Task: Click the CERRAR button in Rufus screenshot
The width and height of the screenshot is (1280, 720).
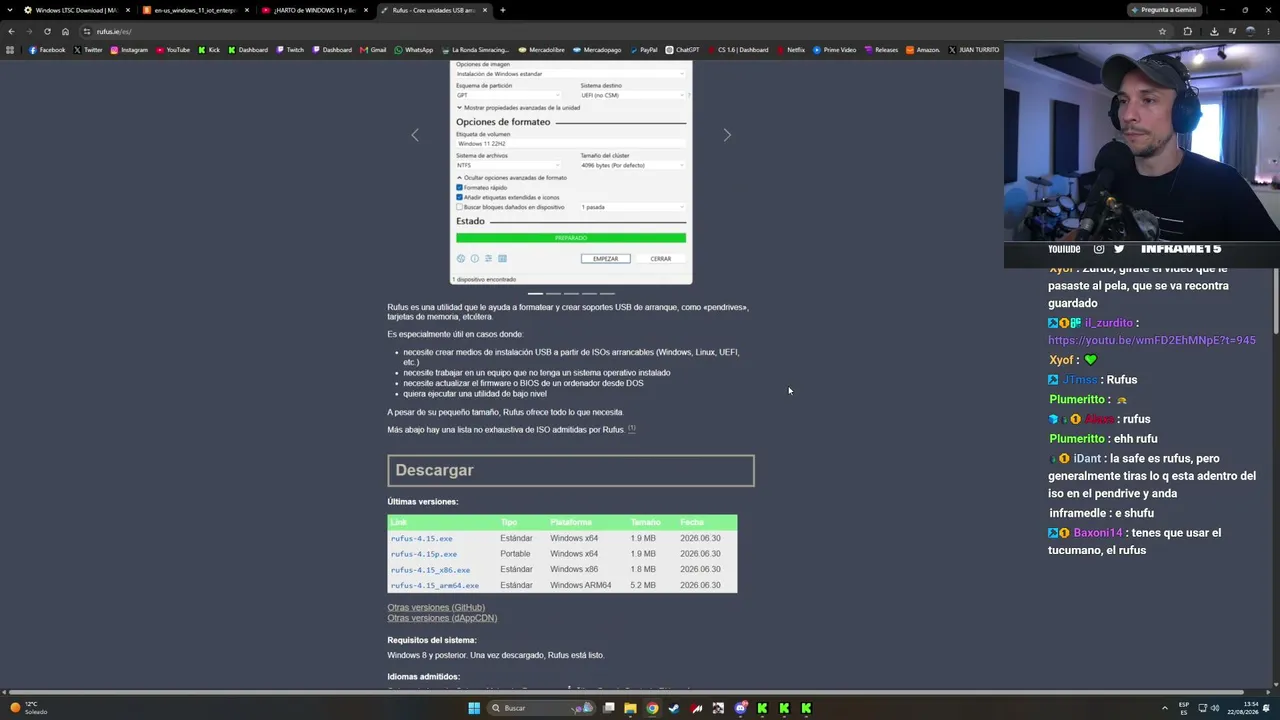Action: click(661, 259)
